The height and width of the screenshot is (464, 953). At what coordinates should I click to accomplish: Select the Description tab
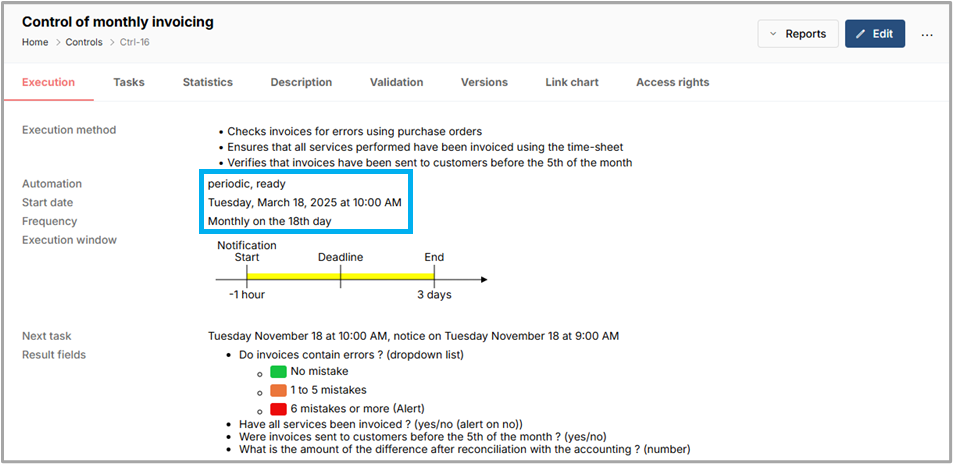pos(301,82)
